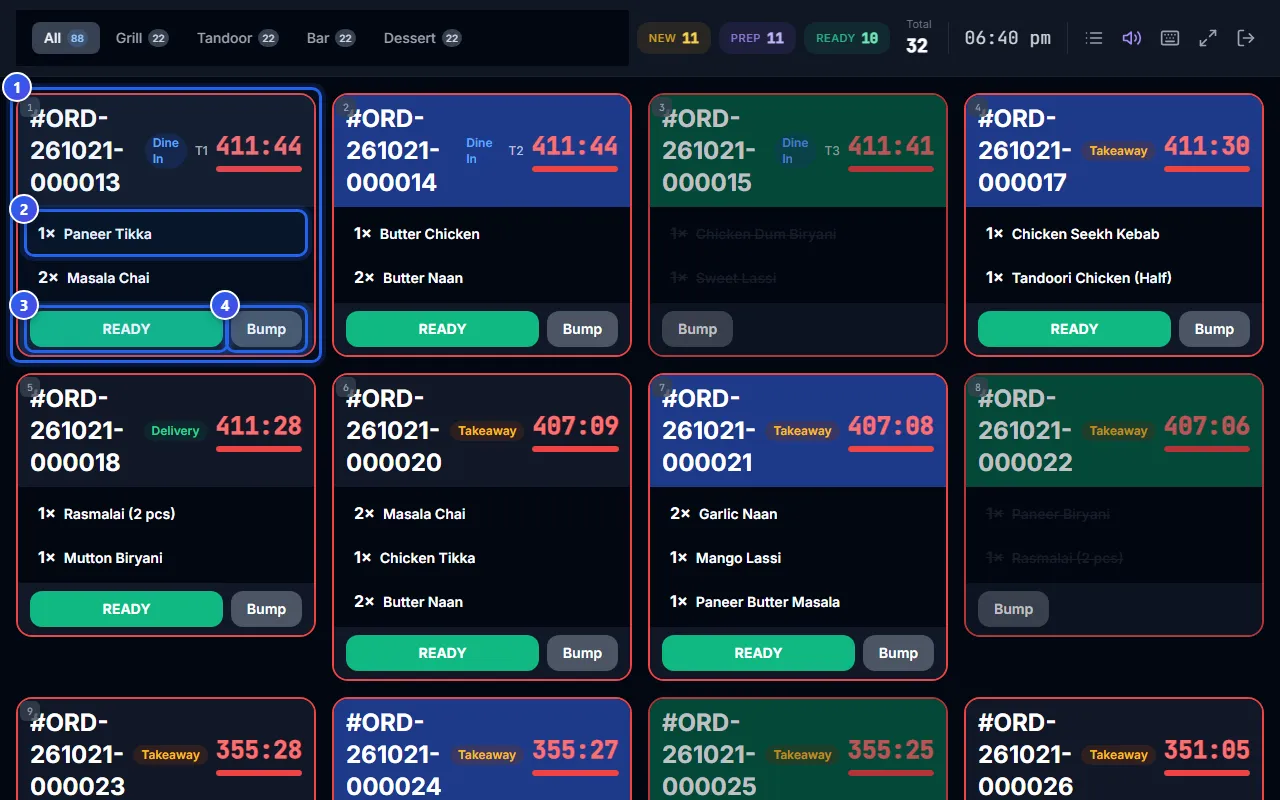Filter orders by NEW status chip

(x=674, y=38)
